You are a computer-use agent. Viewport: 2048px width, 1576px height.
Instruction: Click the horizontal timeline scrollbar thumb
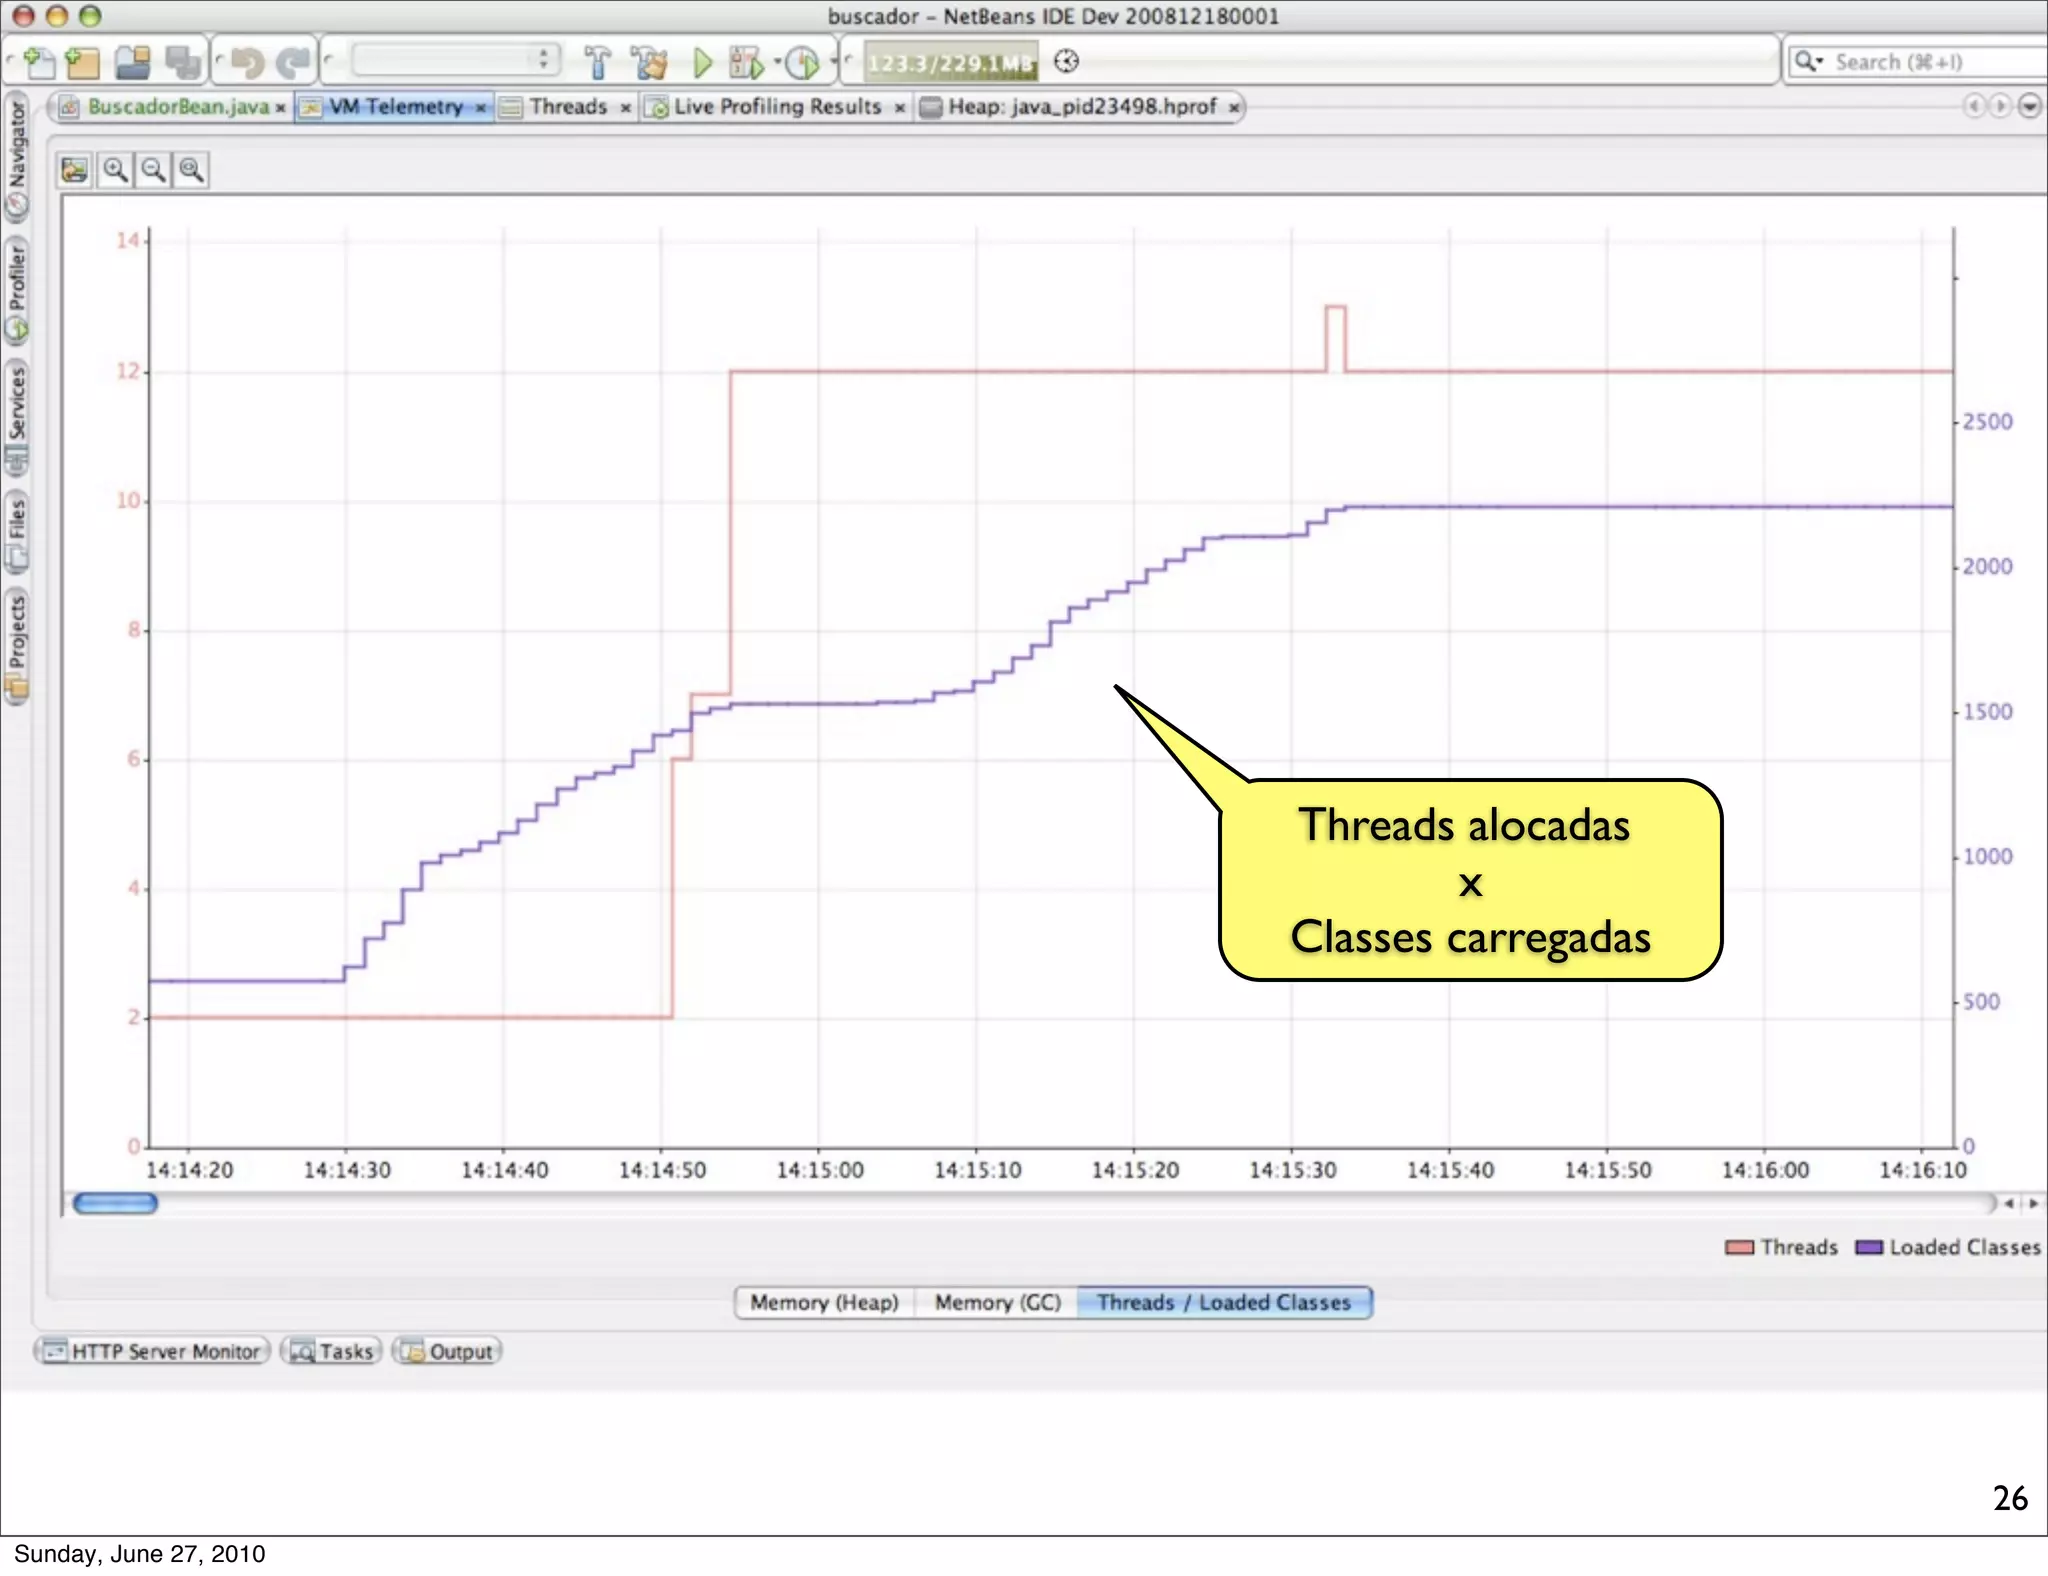click(116, 1203)
